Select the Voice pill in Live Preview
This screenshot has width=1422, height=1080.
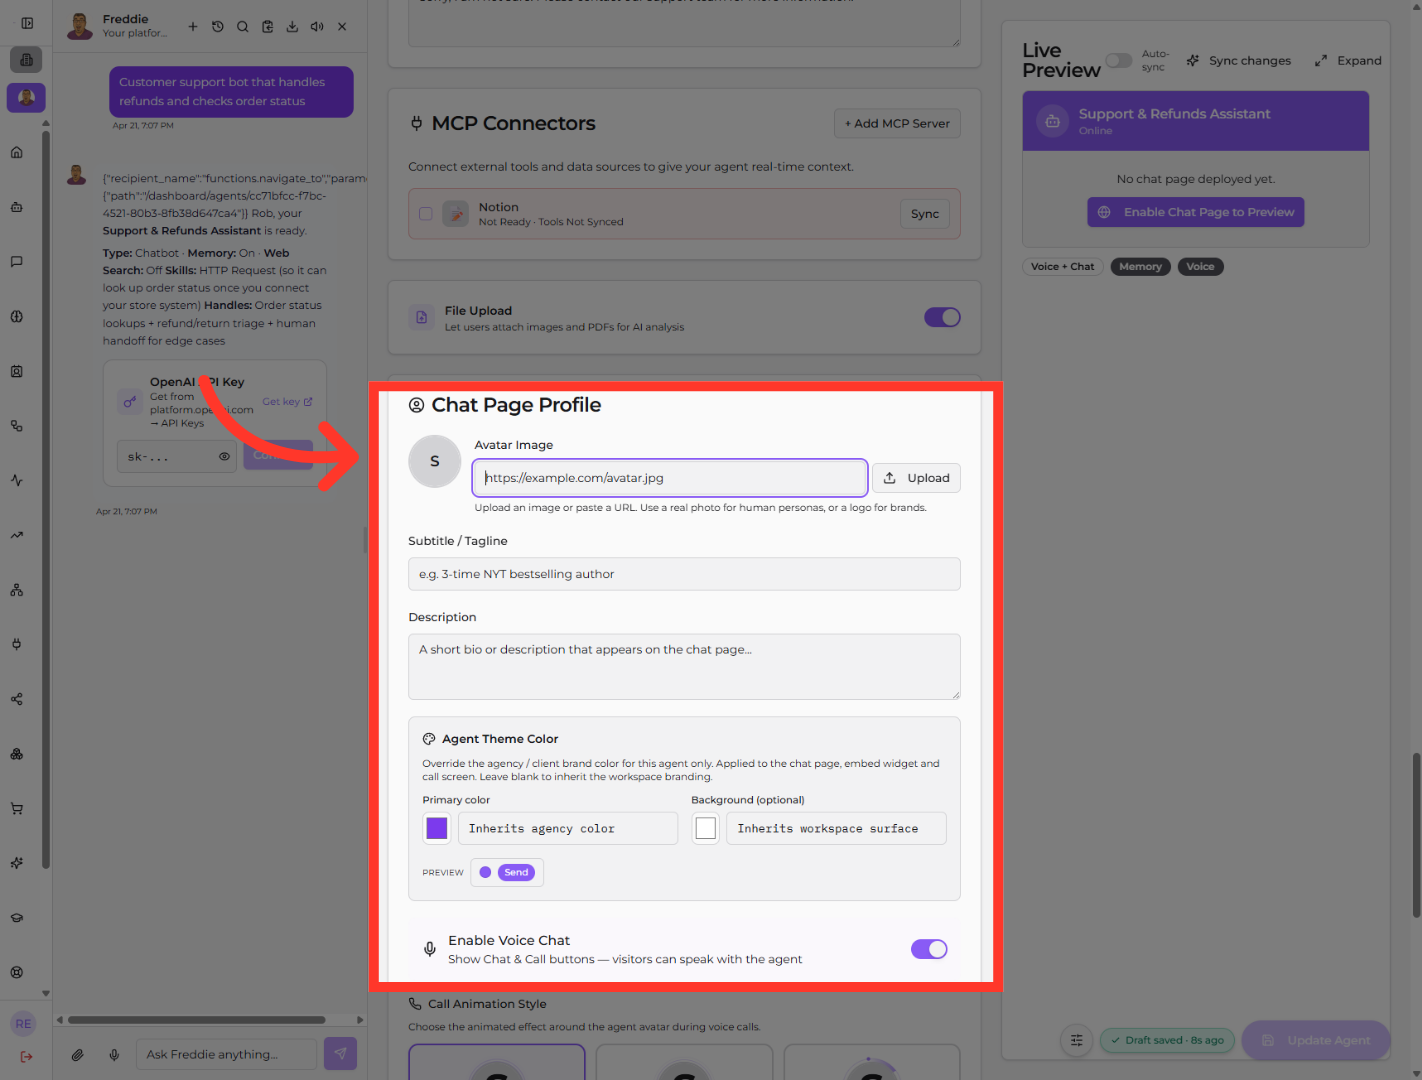point(1200,267)
